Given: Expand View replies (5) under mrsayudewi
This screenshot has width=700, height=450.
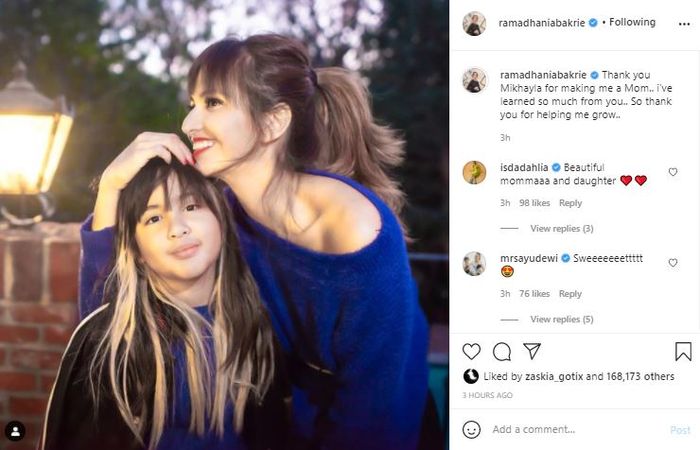Looking at the screenshot, I should point(562,319).
